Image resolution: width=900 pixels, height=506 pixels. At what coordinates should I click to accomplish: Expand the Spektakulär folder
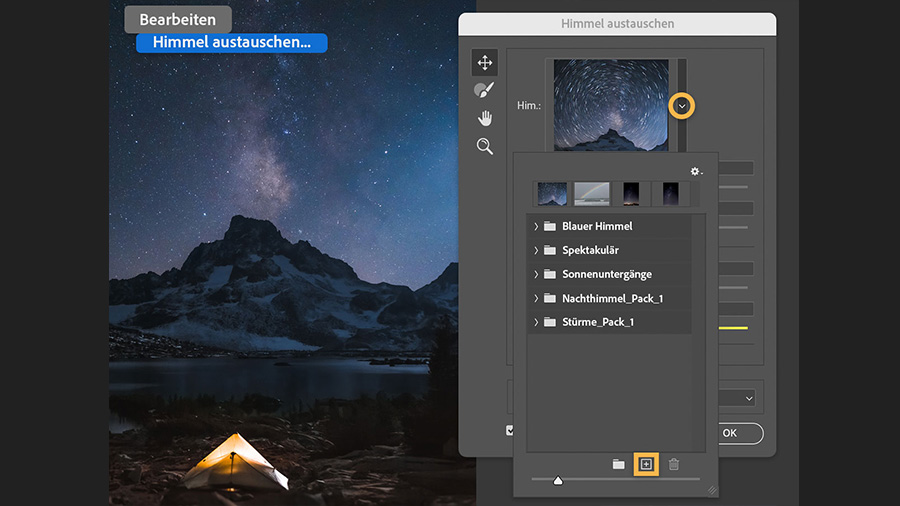(536, 250)
